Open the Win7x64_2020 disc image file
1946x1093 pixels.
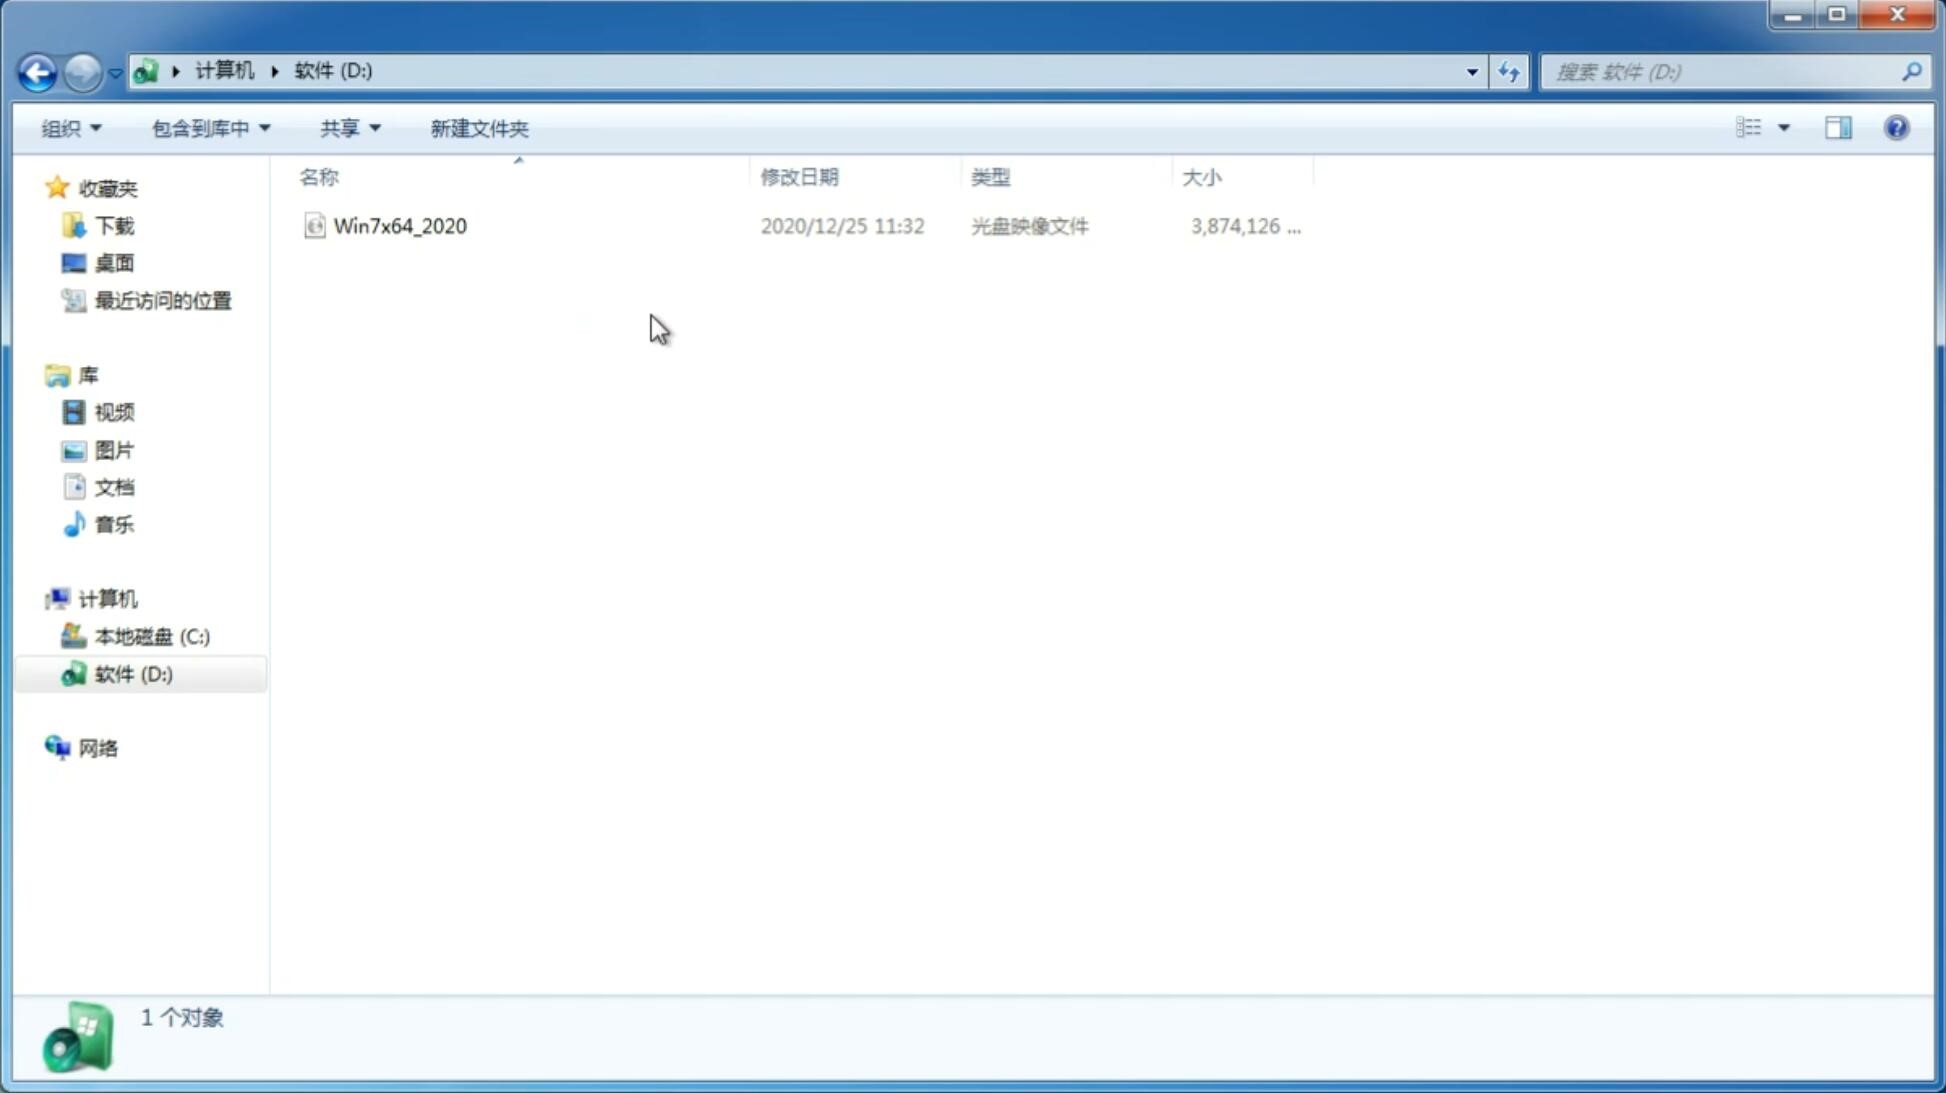coord(400,226)
